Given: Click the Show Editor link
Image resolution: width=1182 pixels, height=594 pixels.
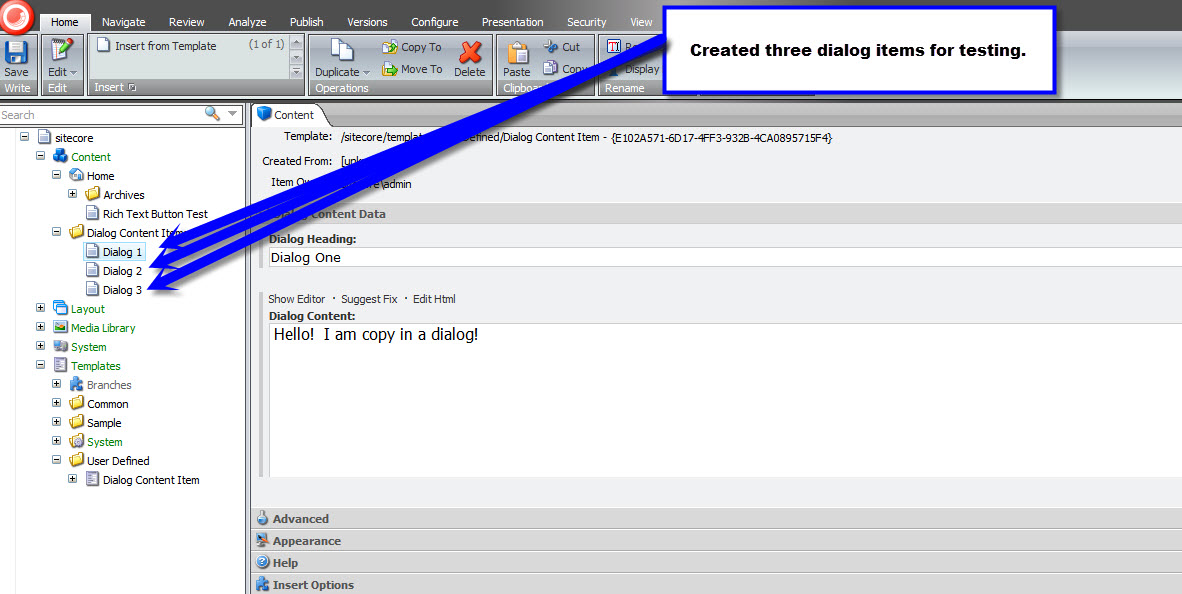Looking at the screenshot, I should [296, 299].
